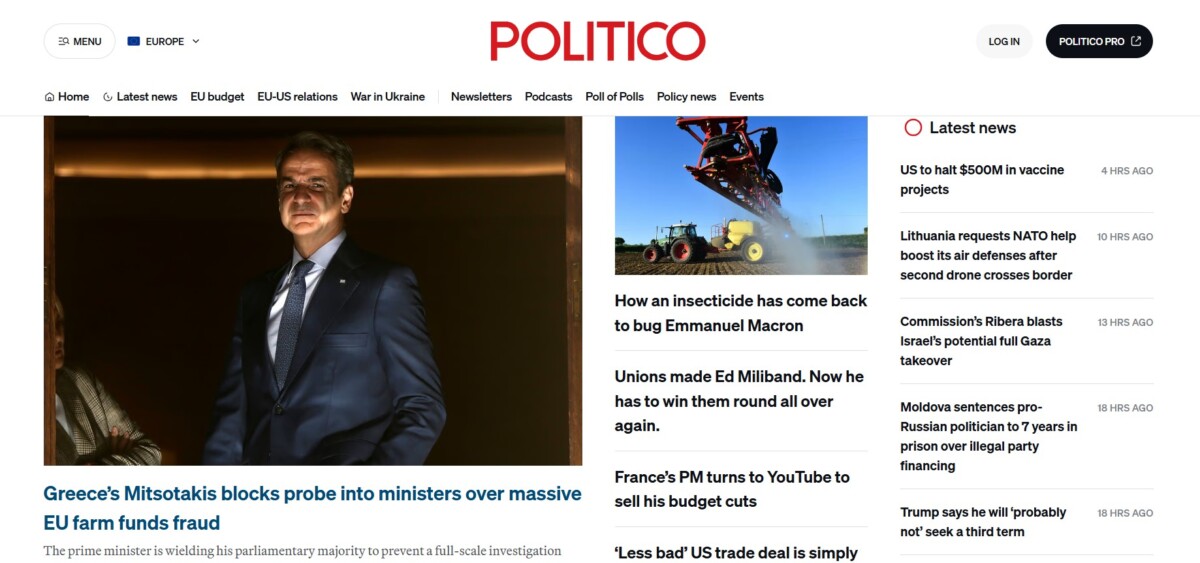1200x563 pixels.
Task: Click the tractor sprayer photo thumbnail
Action: pyautogui.click(x=741, y=195)
